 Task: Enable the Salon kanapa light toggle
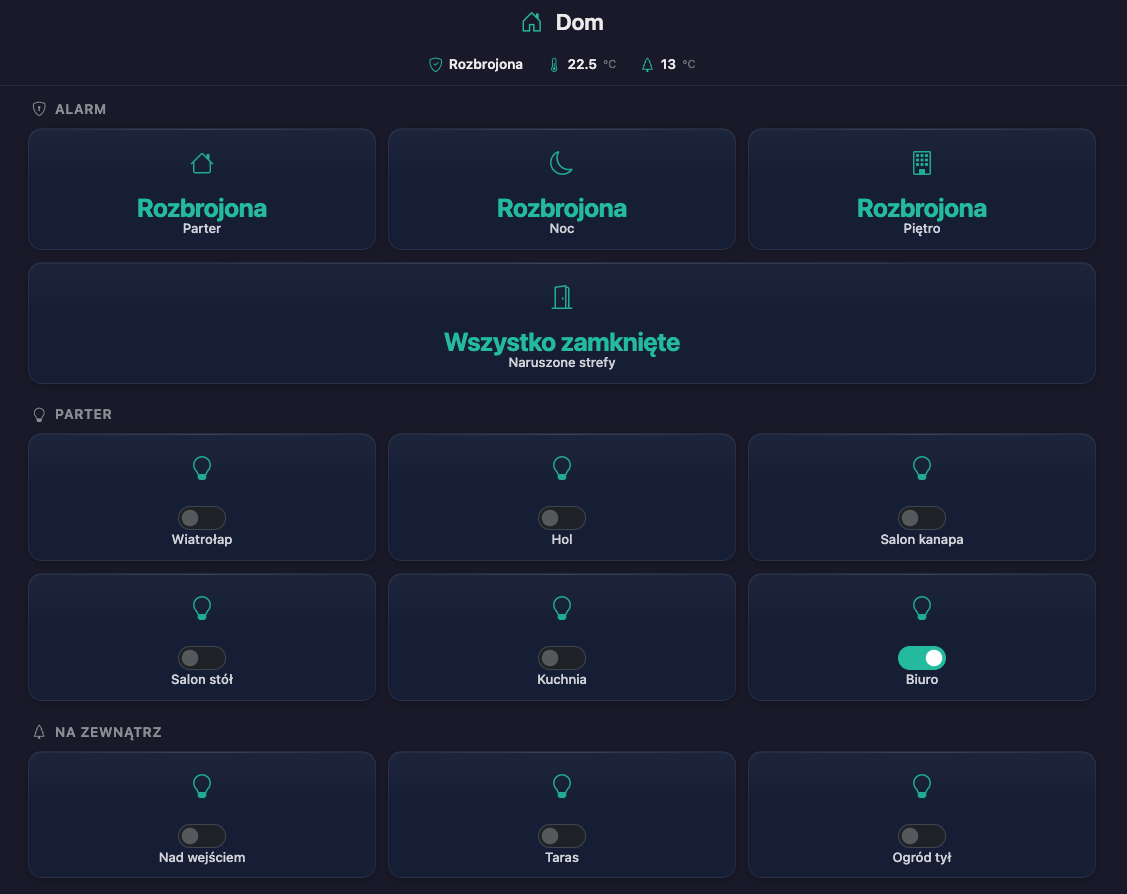[x=921, y=518]
